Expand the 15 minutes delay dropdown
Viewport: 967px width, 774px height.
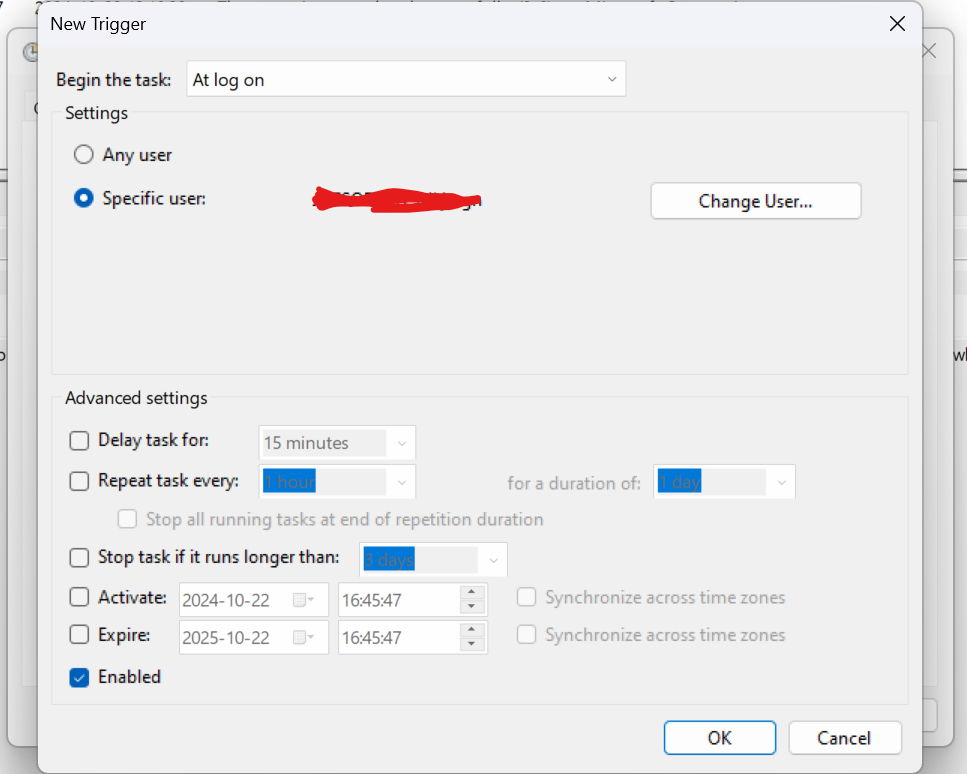[x=402, y=443]
